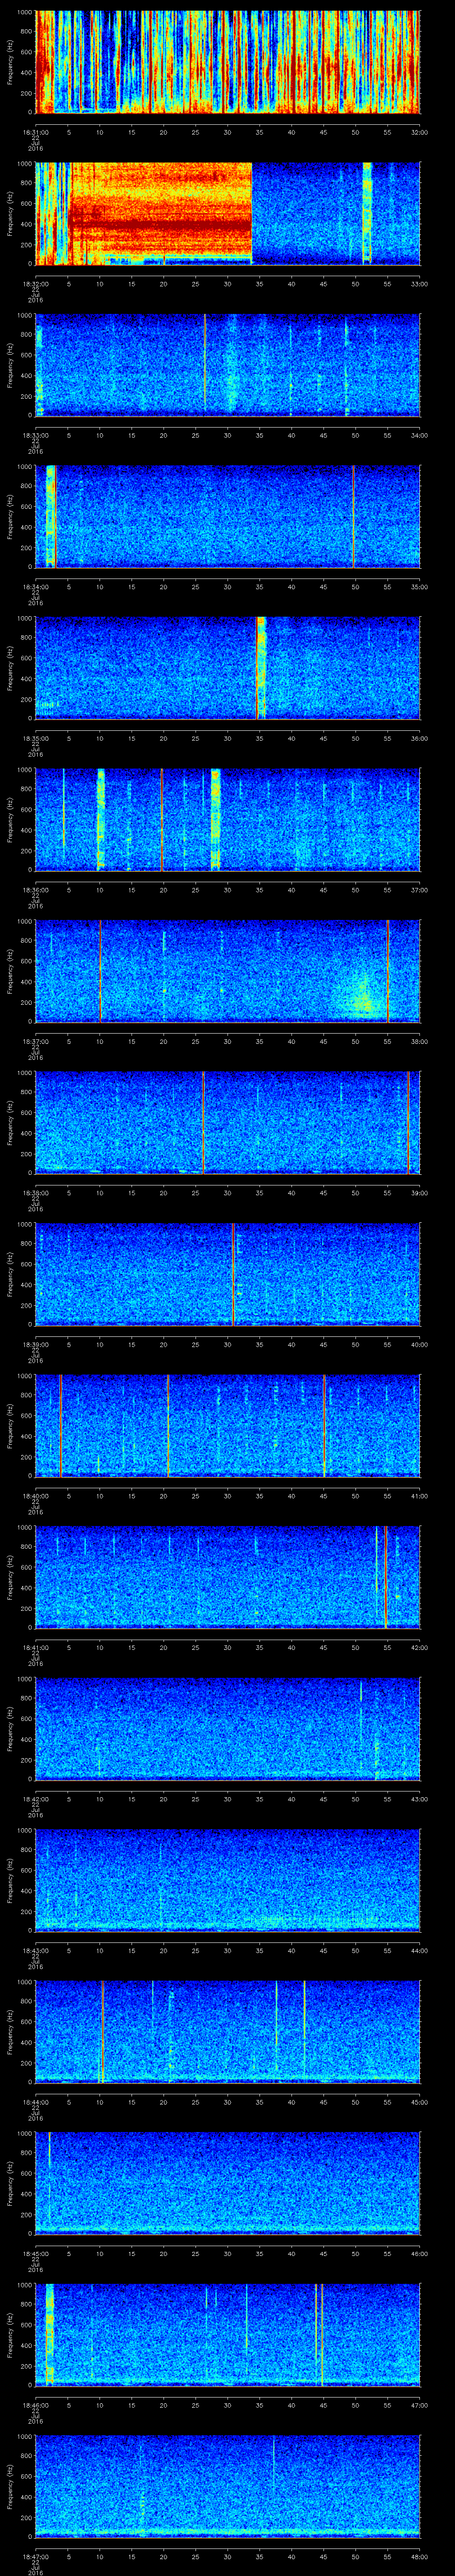Screen dimensions: 455x2576
Task: Click the burst near 2 s in the 18:34:00 spectrogram
Action: point(51,516)
